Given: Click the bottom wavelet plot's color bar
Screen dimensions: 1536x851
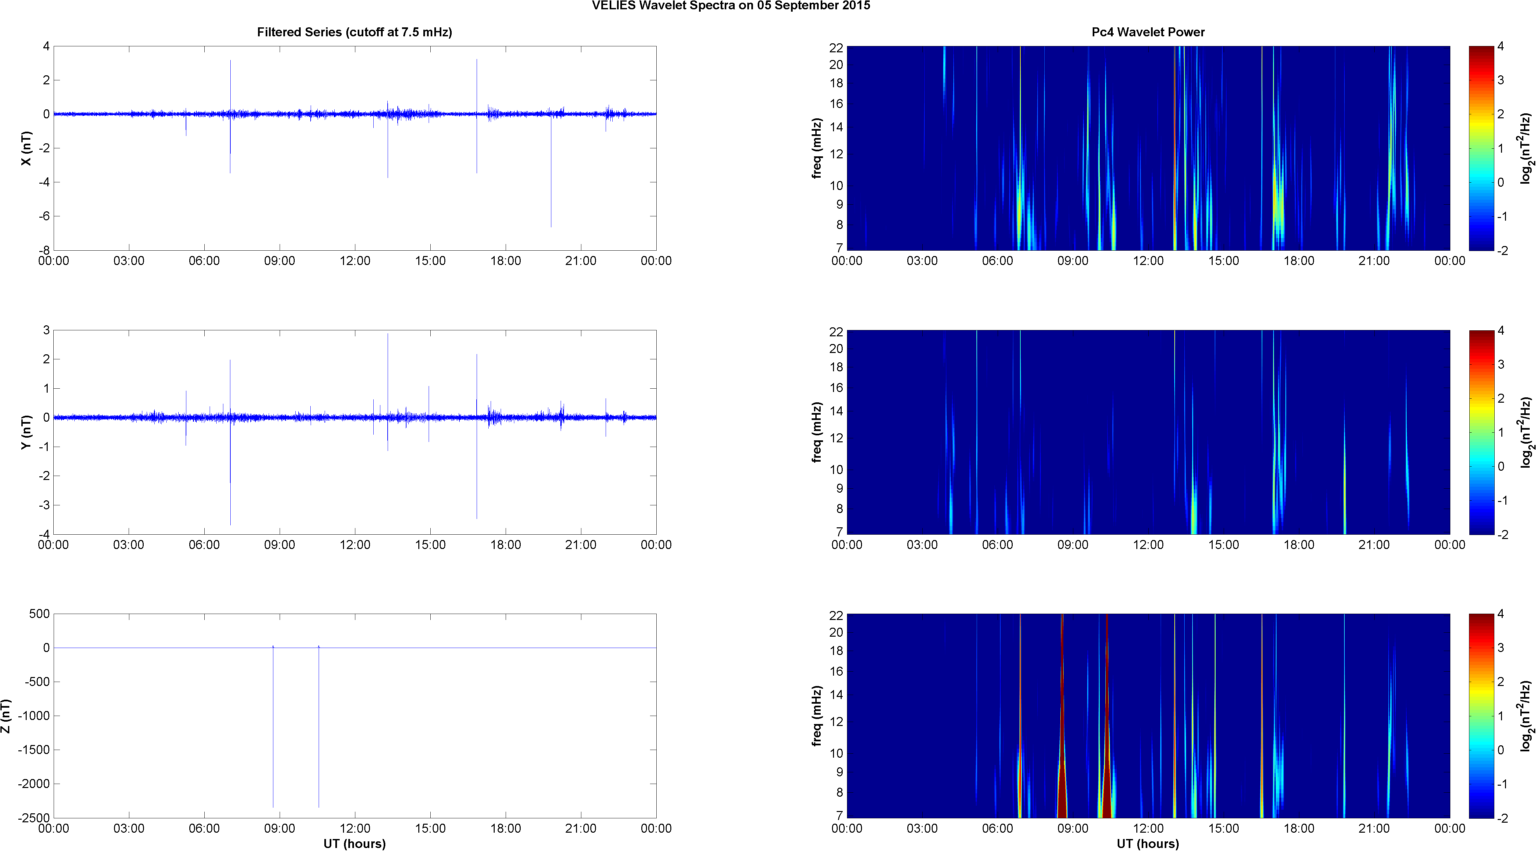Looking at the screenshot, I should [x=1482, y=716].
